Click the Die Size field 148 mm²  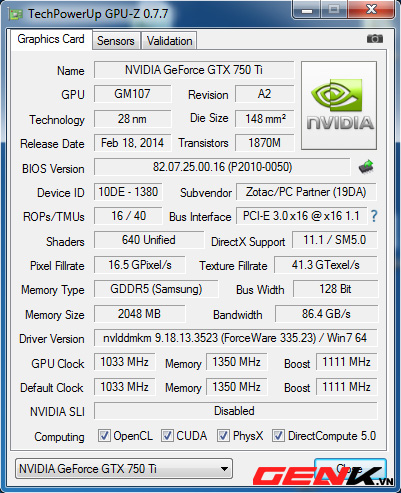265,119
